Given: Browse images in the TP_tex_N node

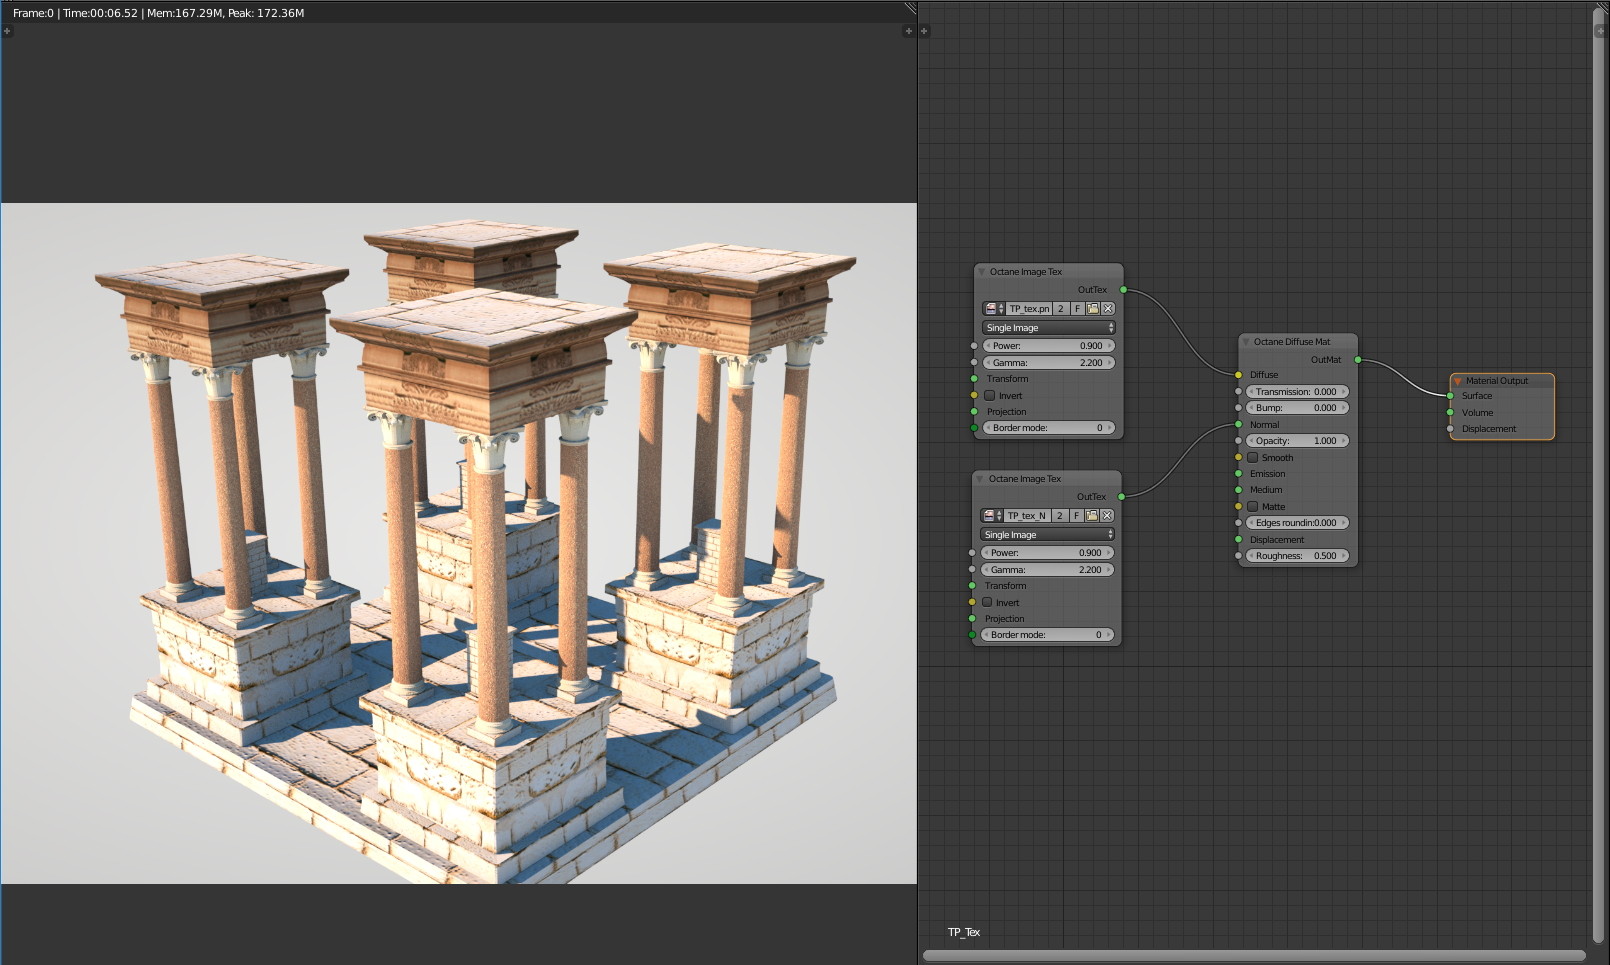Looking at the screenshot, I should (992, 516).
